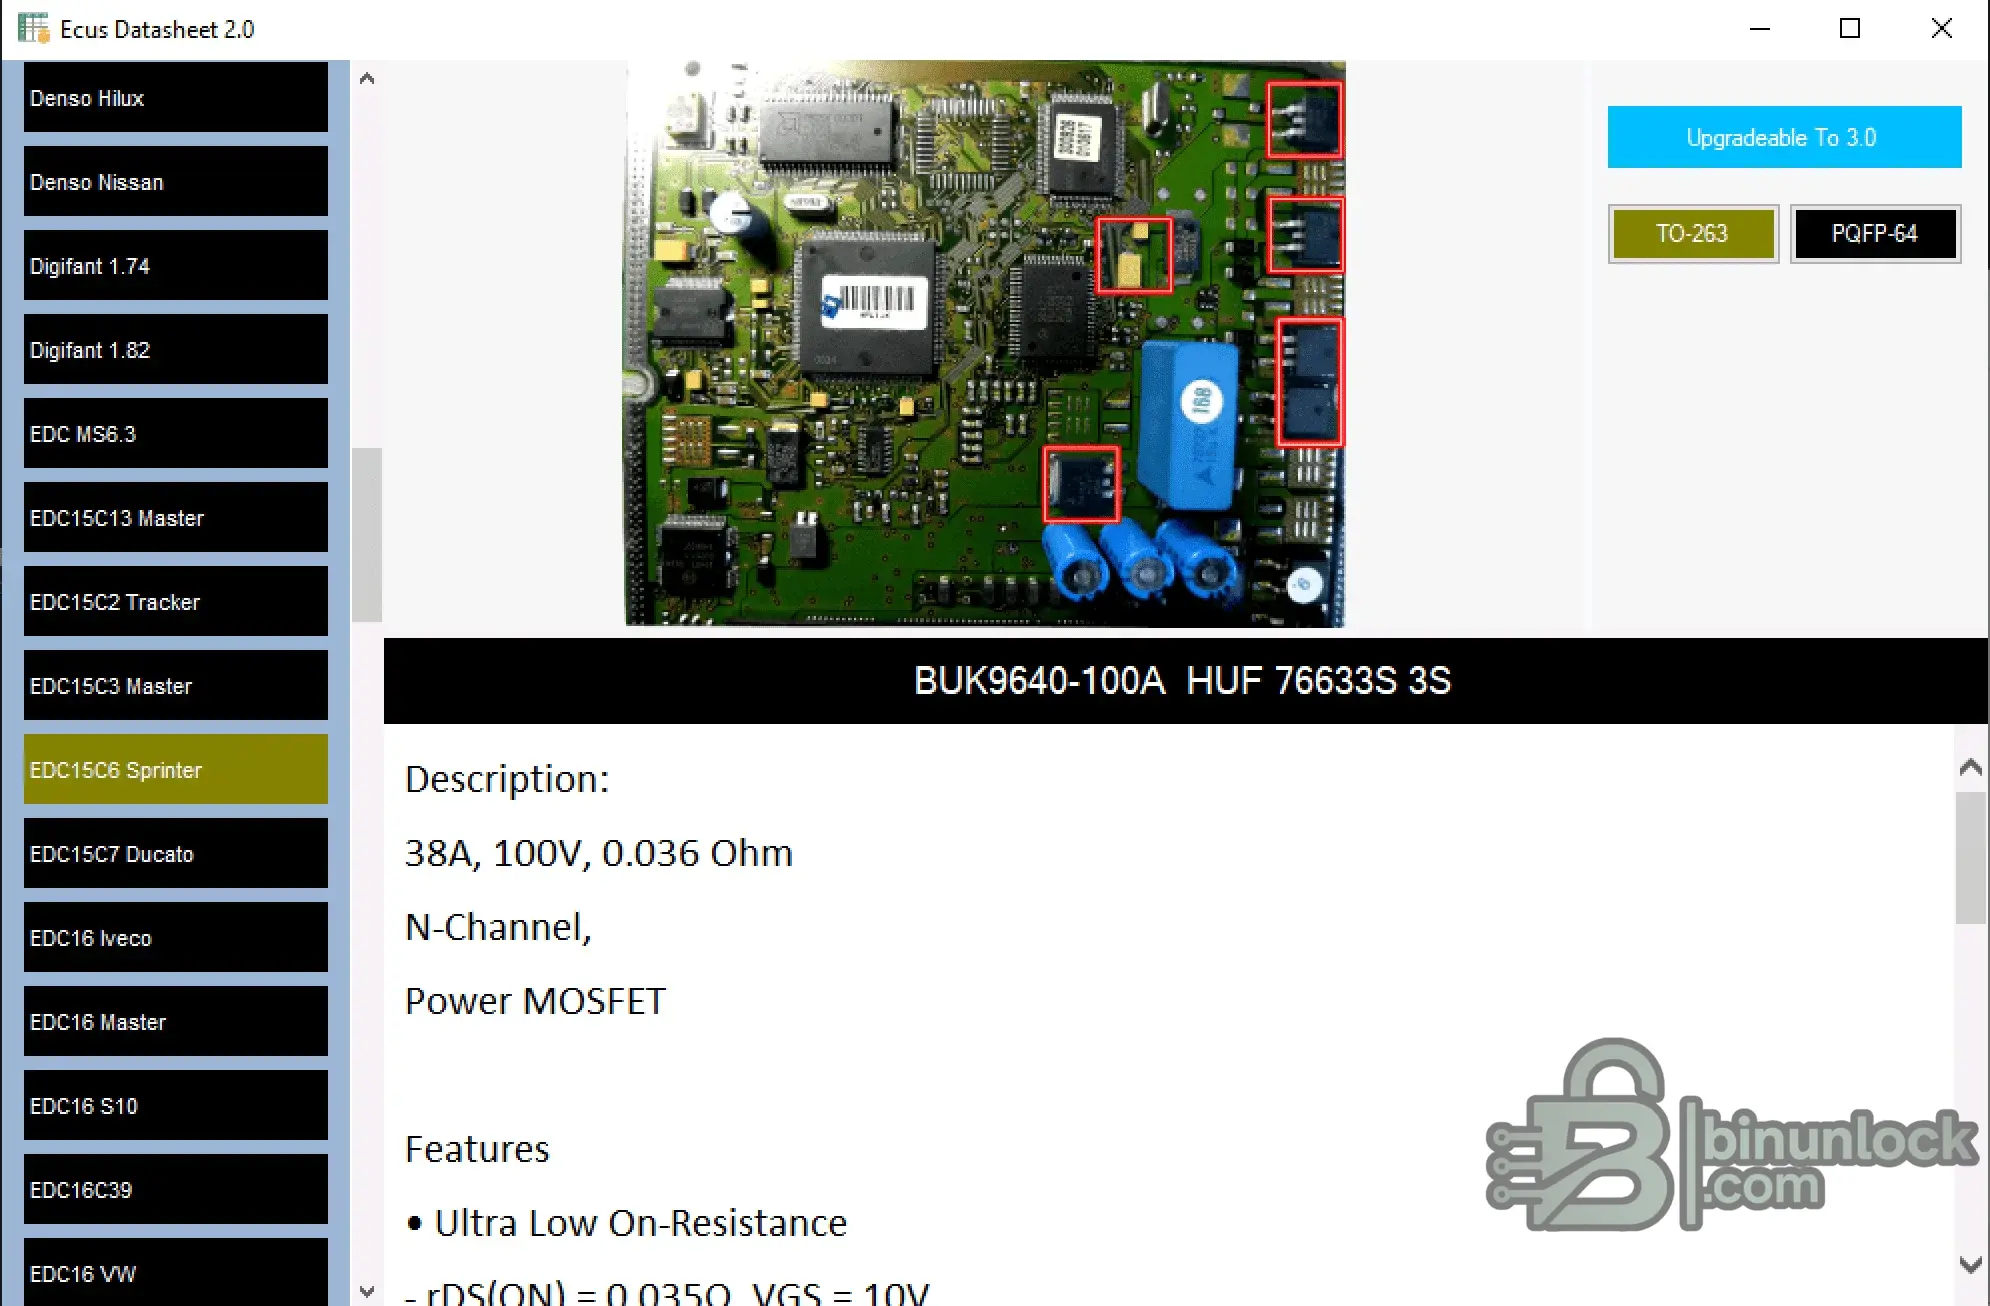Choose Digifant 1.82 in sidebar
1990x1306 pixels.
point(176,349)
